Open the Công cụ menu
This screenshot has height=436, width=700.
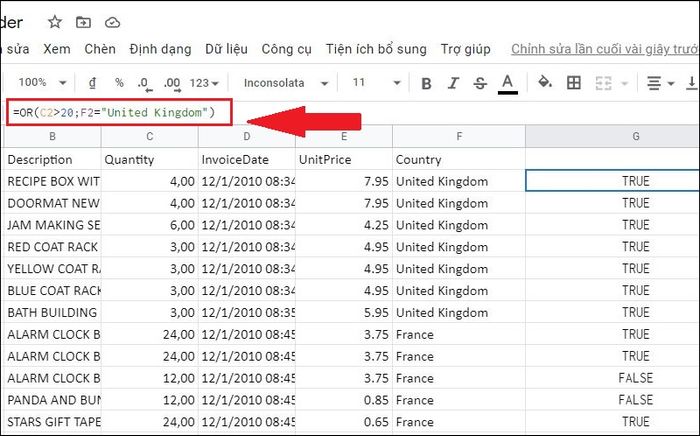(287, 49)
